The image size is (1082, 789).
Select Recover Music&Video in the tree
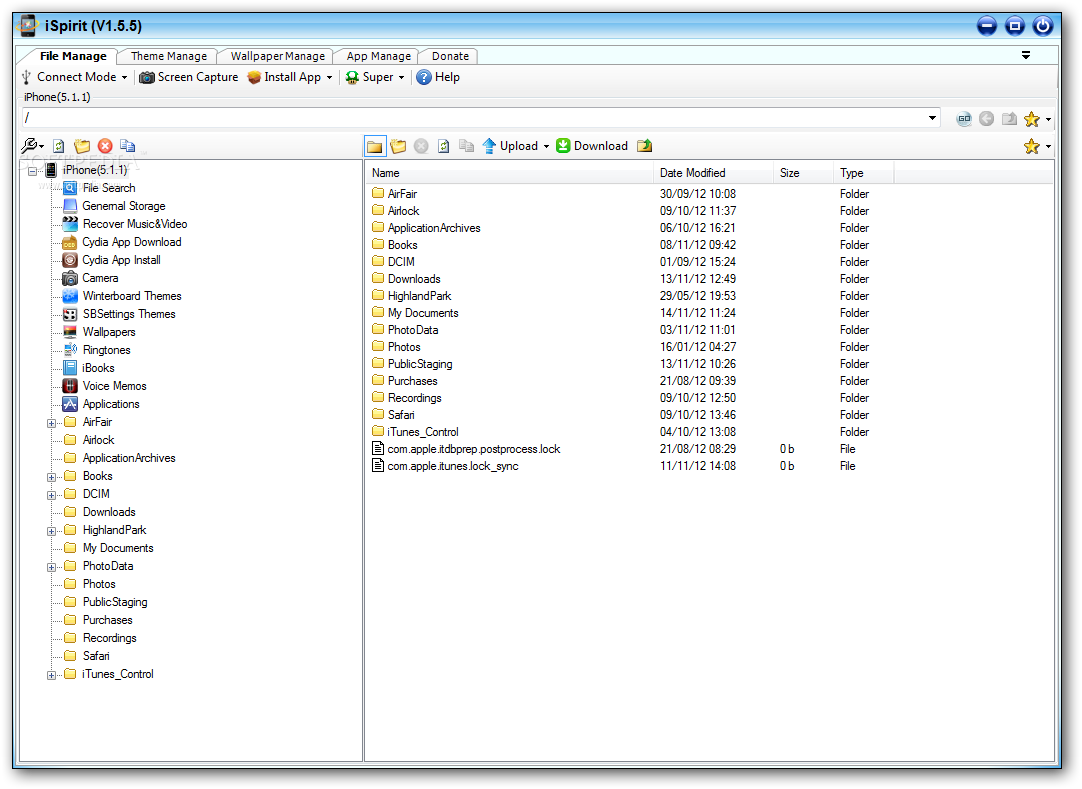tap(135, 224)
